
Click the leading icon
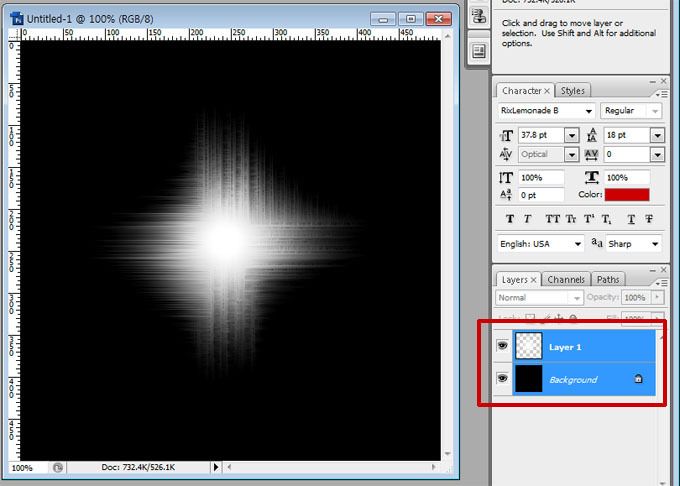(592, 135)
